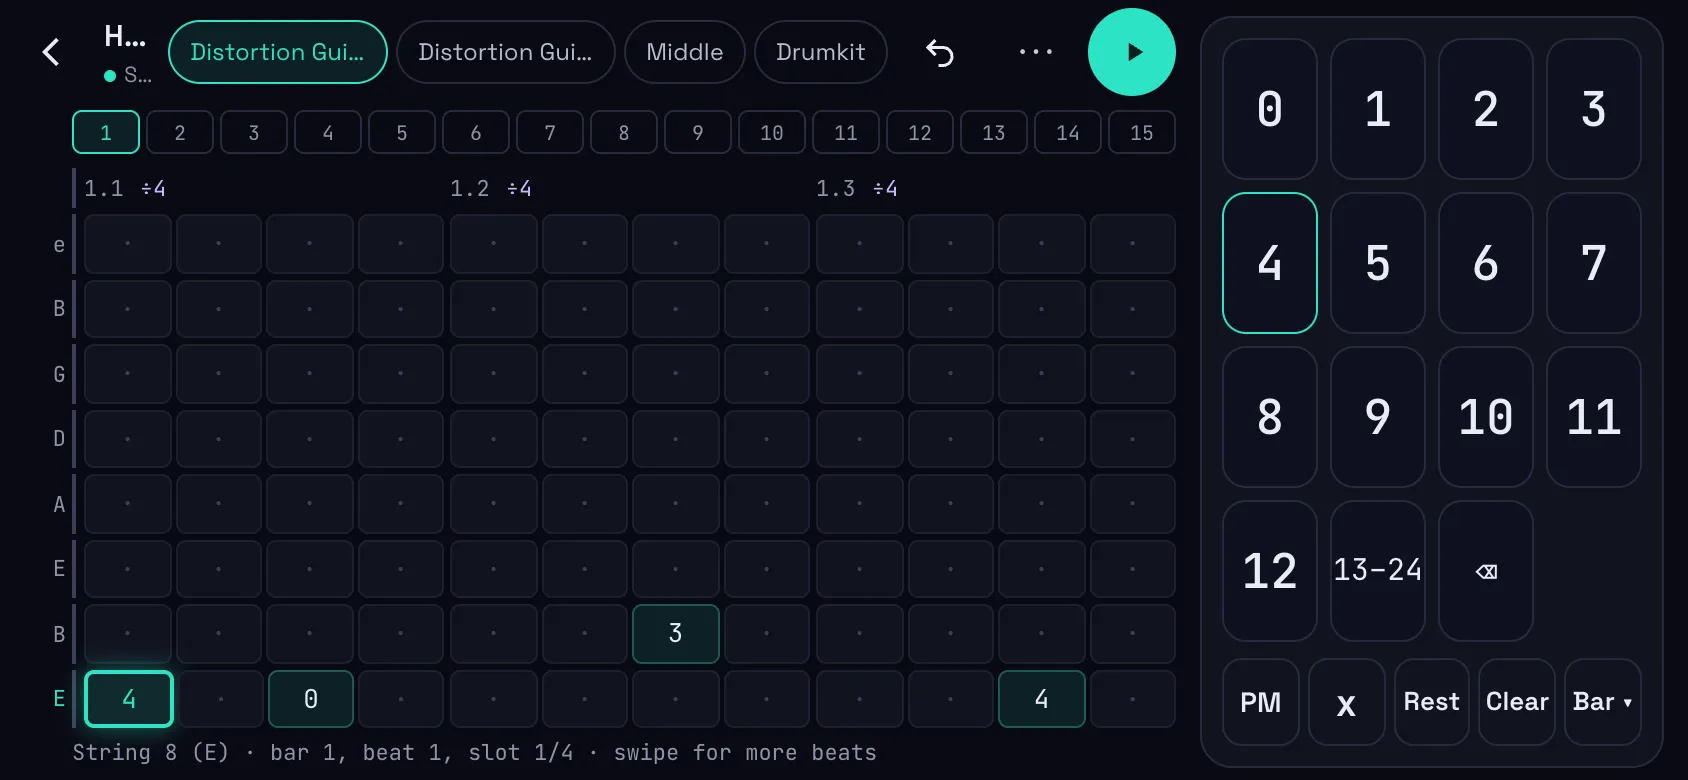Screen dimensions: 1688x780
Task: Select the high e string label
Action: click(59, 245)
